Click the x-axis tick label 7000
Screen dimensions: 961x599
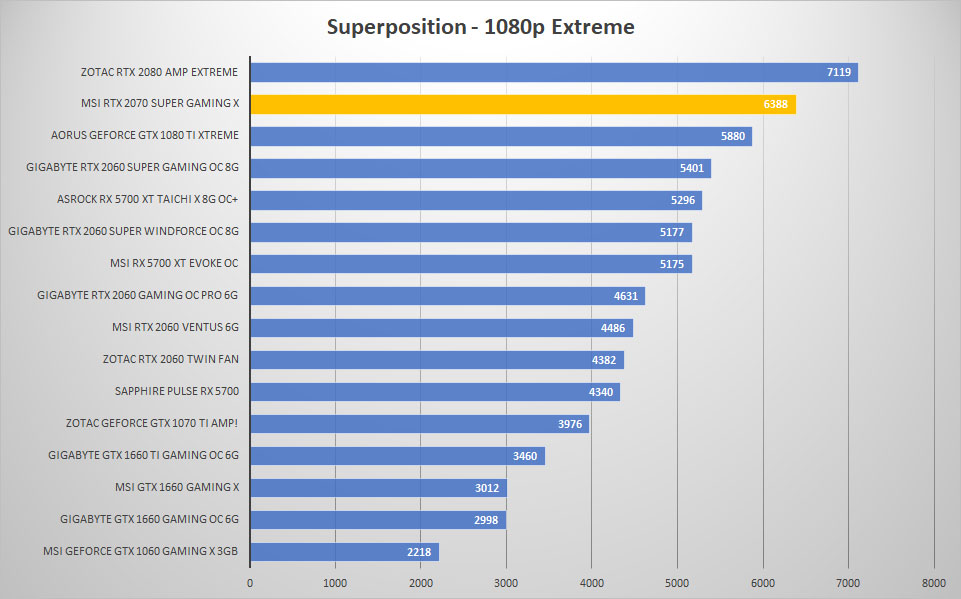click(x=848, y=583)
